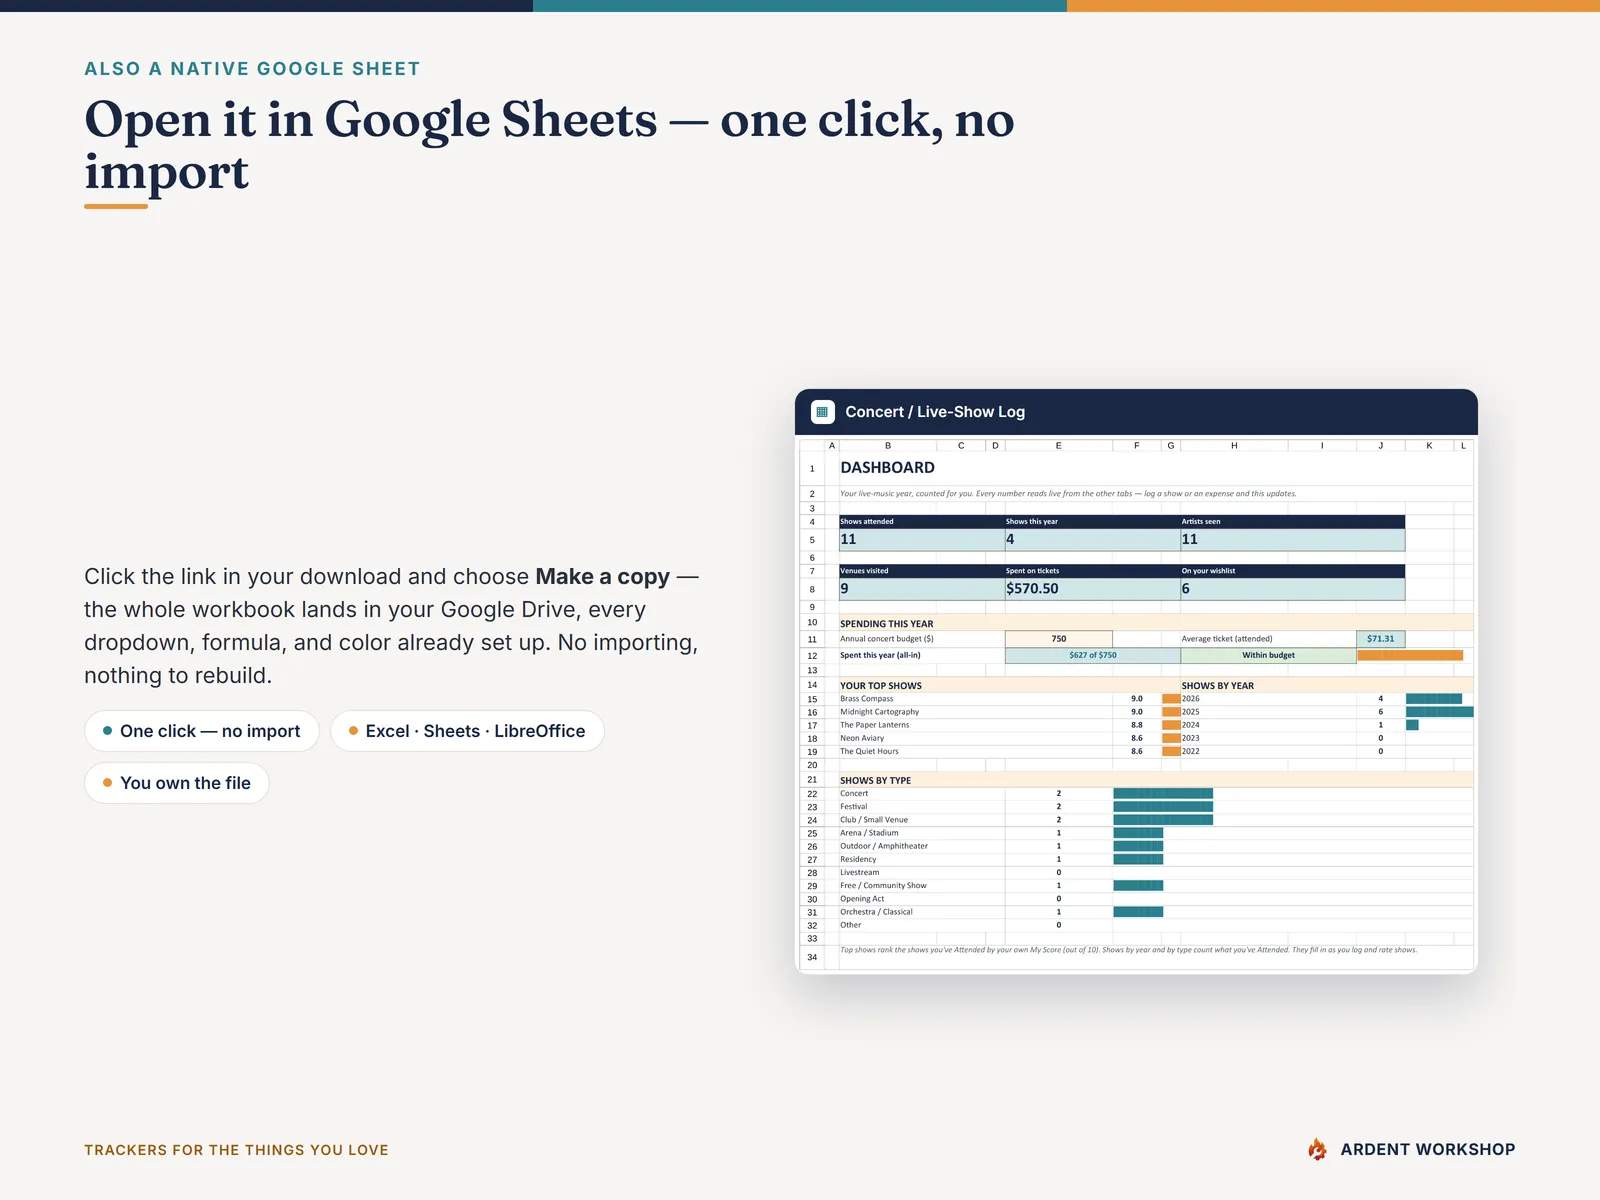
Task: Click the 'Free / Community Show' row label
Action: point(884,886)
